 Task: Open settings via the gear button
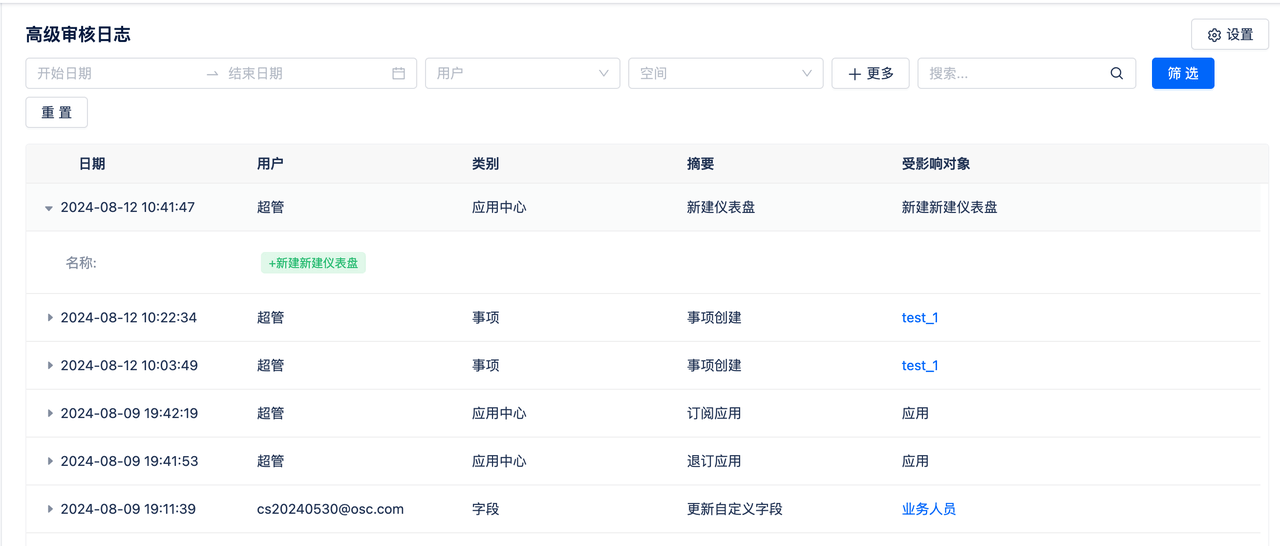point(1230,34)
